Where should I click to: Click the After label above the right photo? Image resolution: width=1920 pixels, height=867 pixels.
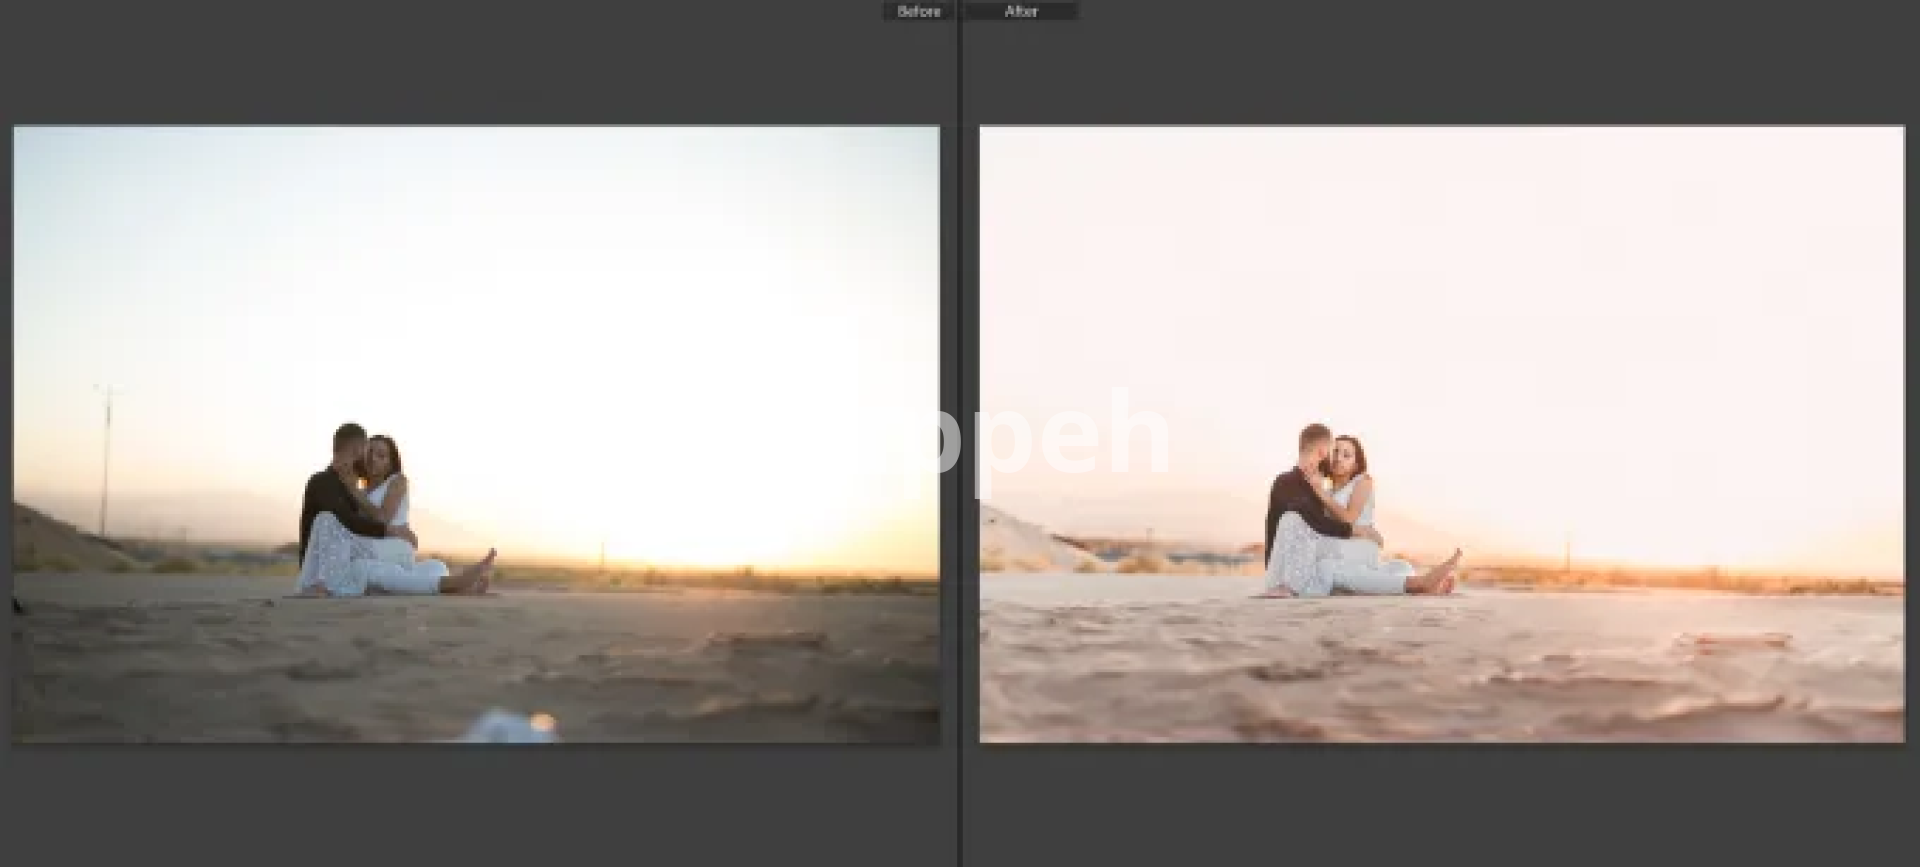(x=1021, y=12)
